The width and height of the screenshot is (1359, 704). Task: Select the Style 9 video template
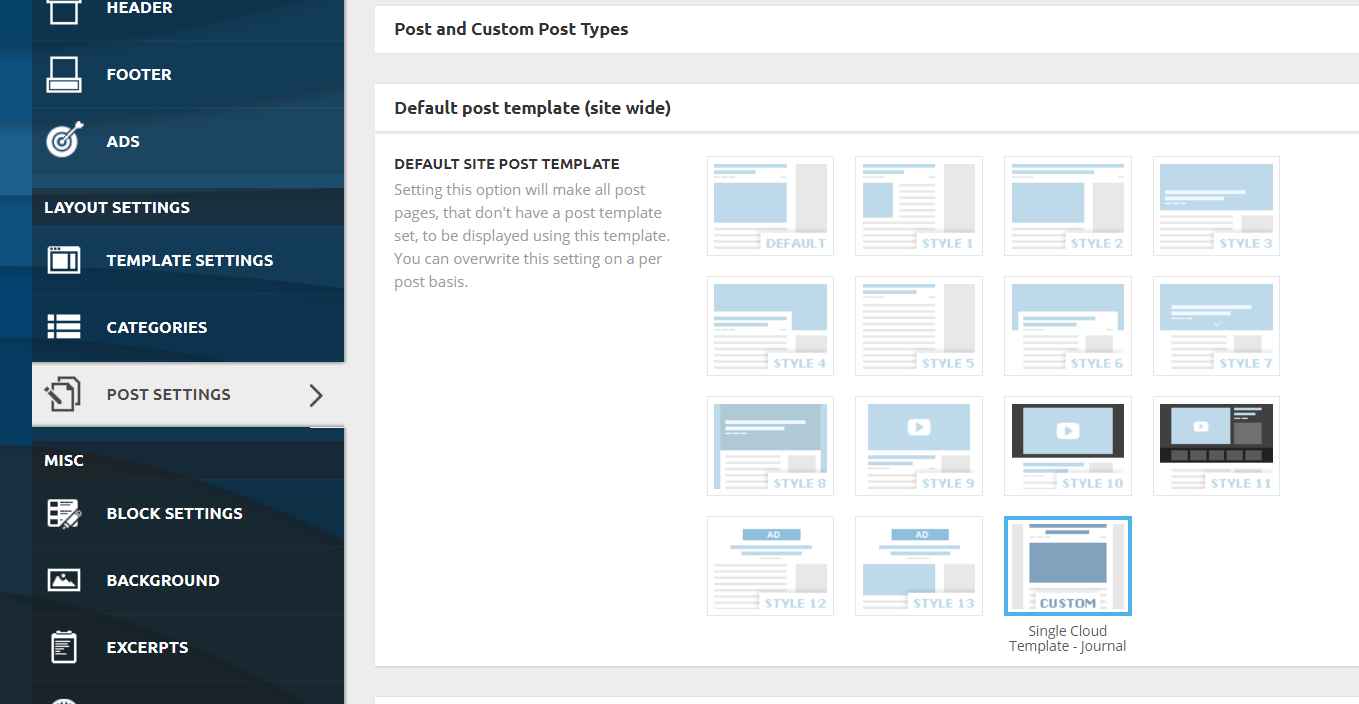coord(919,446)
